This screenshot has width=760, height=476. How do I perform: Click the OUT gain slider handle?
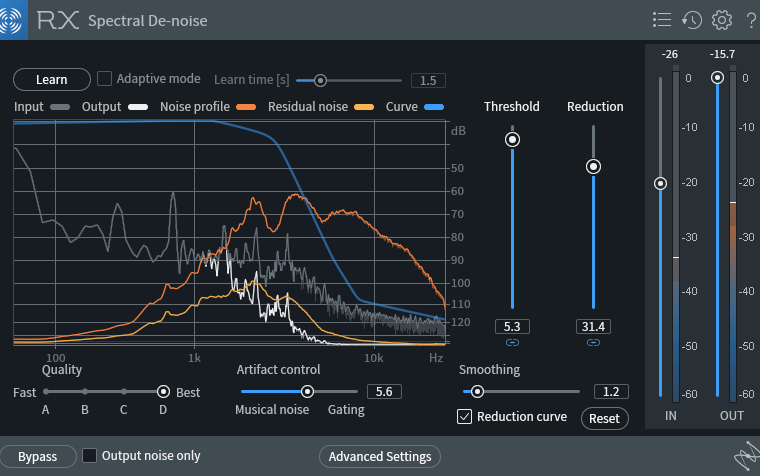coord(717,78)
